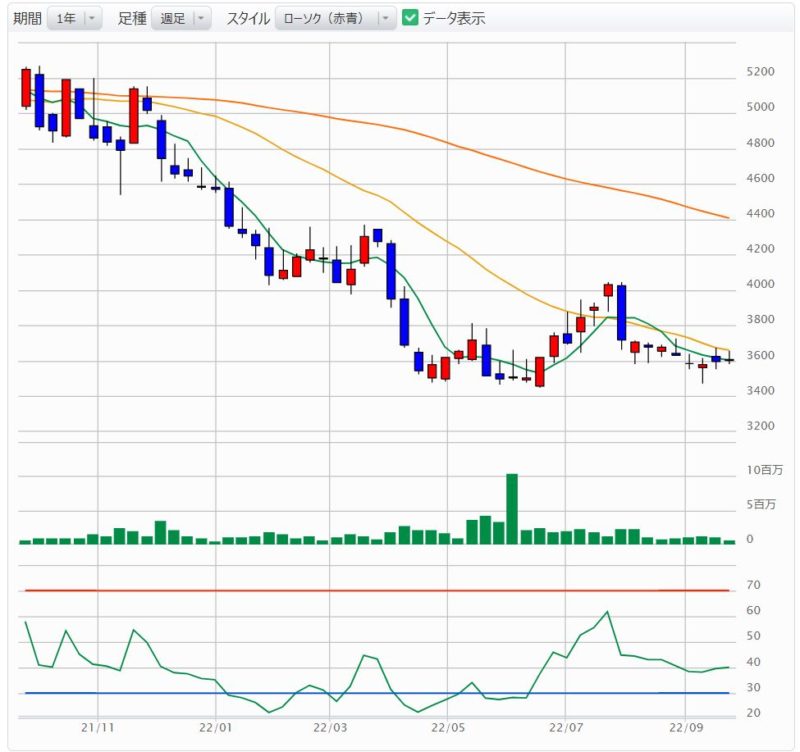Click the large blue candlestick near price 4000
This screenshot has height=752, width=800.
click(x=622, y=312)
